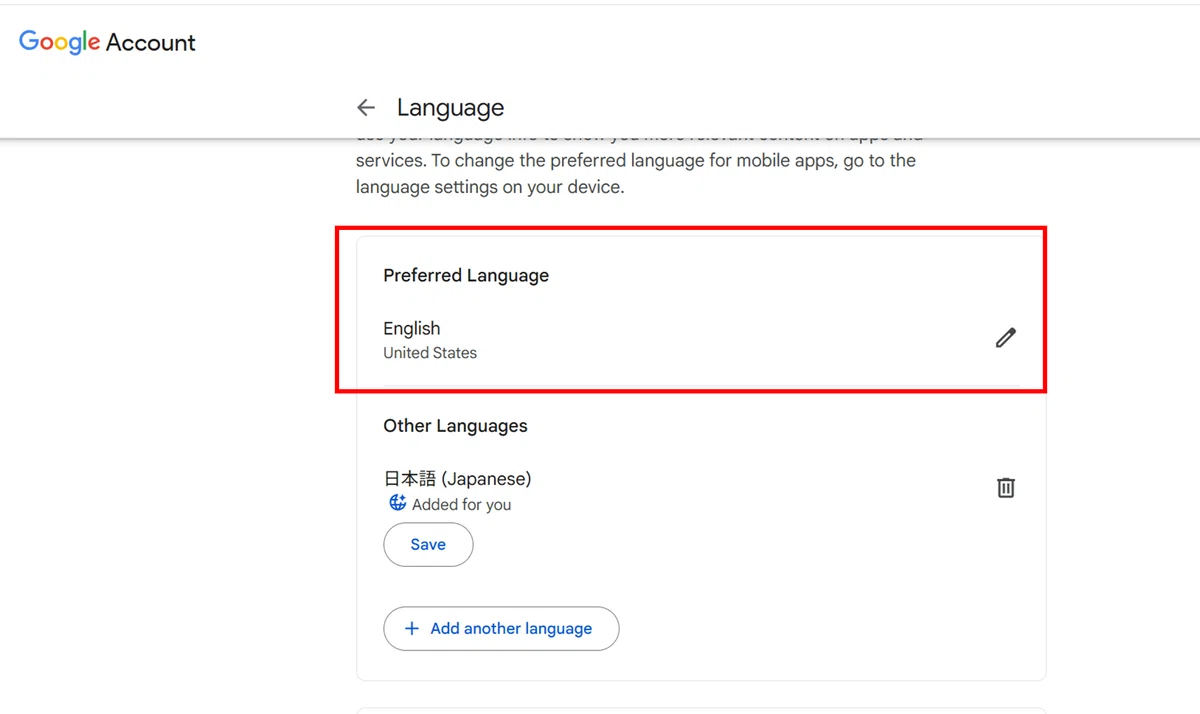1200x714 pixels.
Task: Click the United States region label
Action: click(x=430, y=353)
